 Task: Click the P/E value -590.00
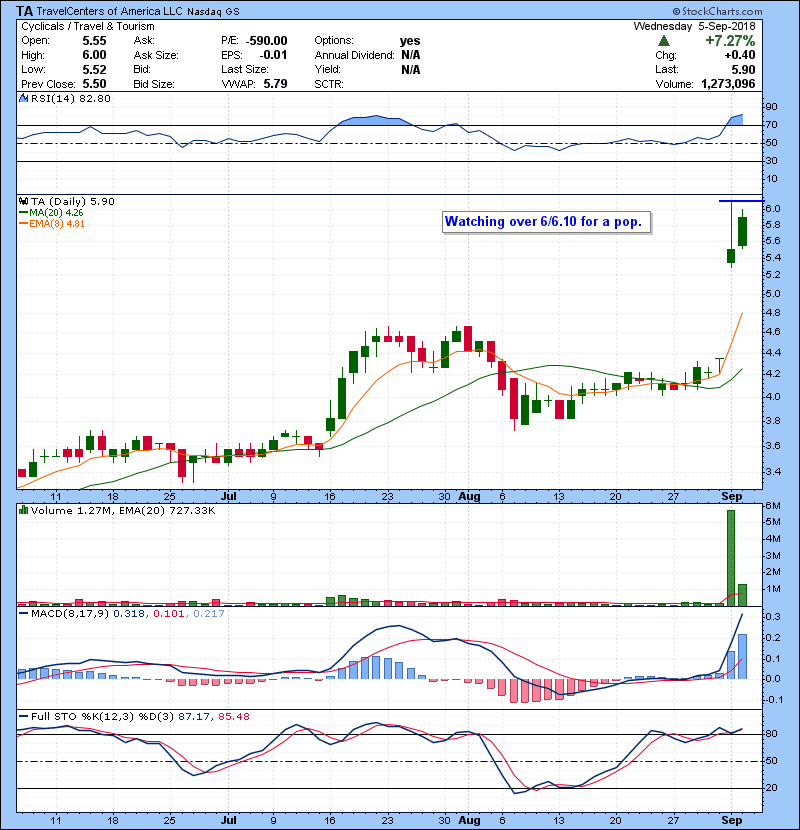(x=266, y=41)
